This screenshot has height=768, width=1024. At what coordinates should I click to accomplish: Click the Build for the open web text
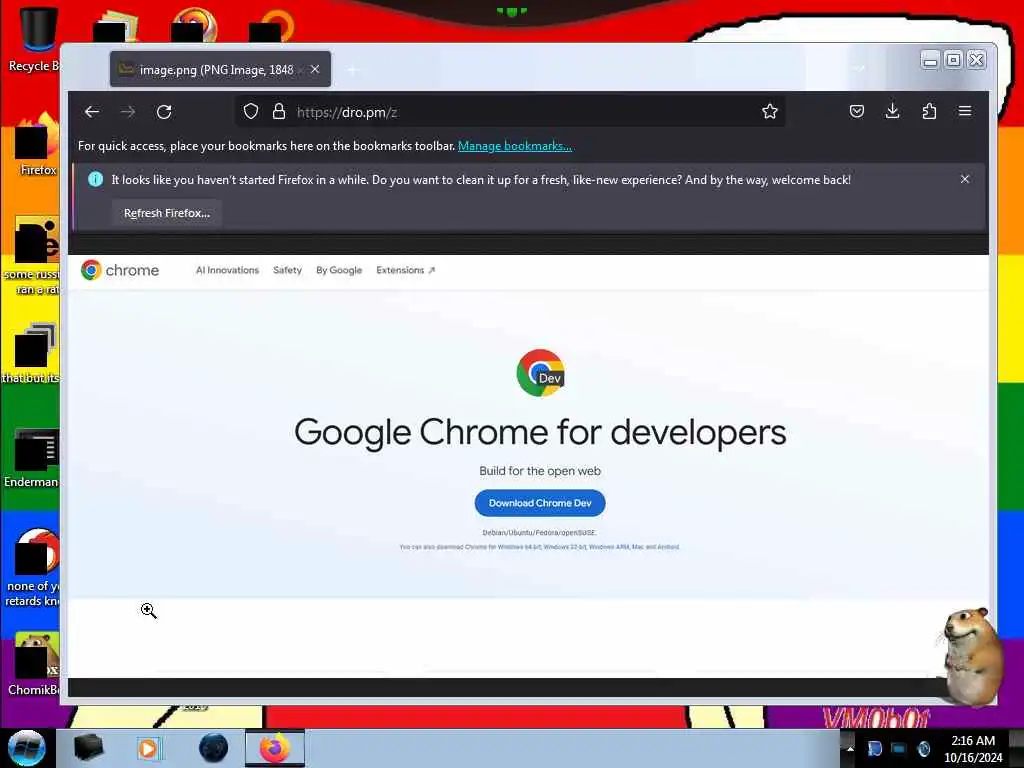(540, 471)
